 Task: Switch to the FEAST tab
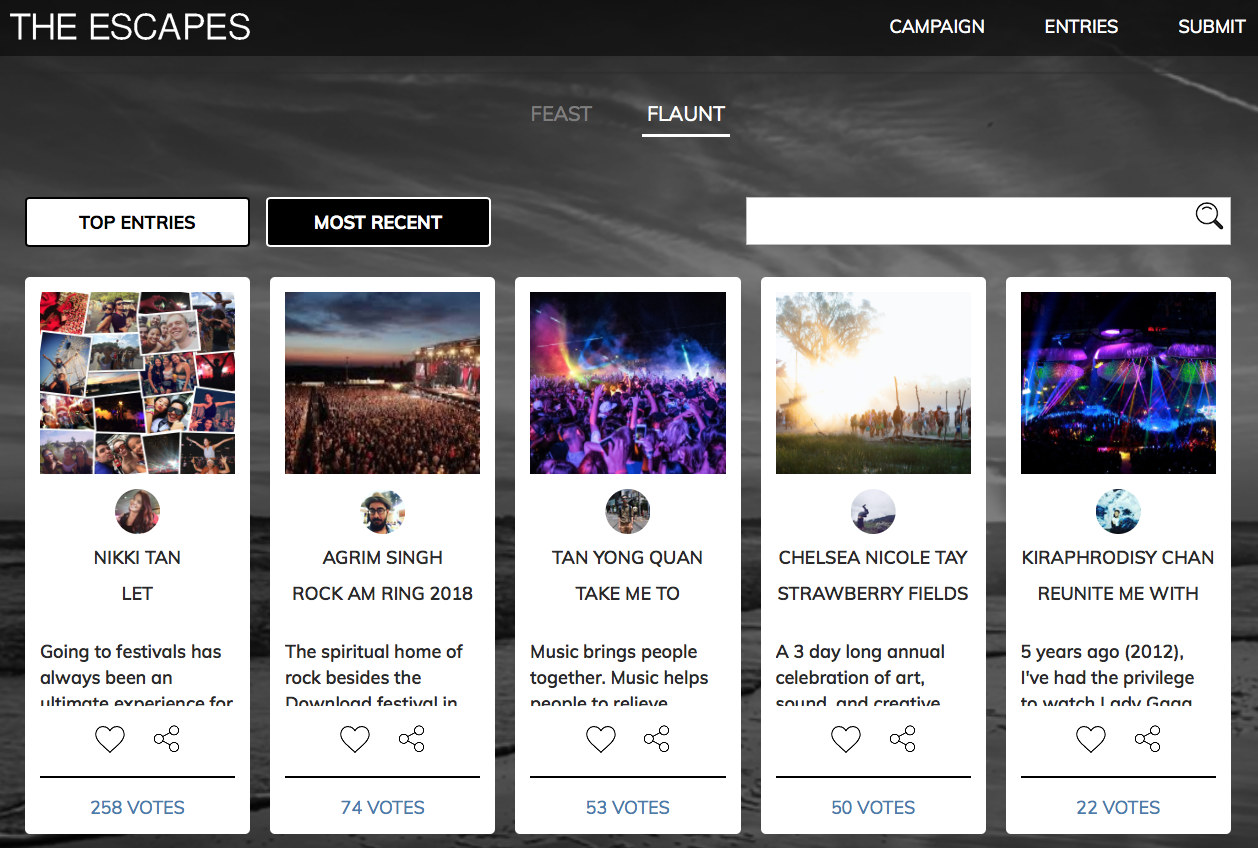[x=561, y=114]
